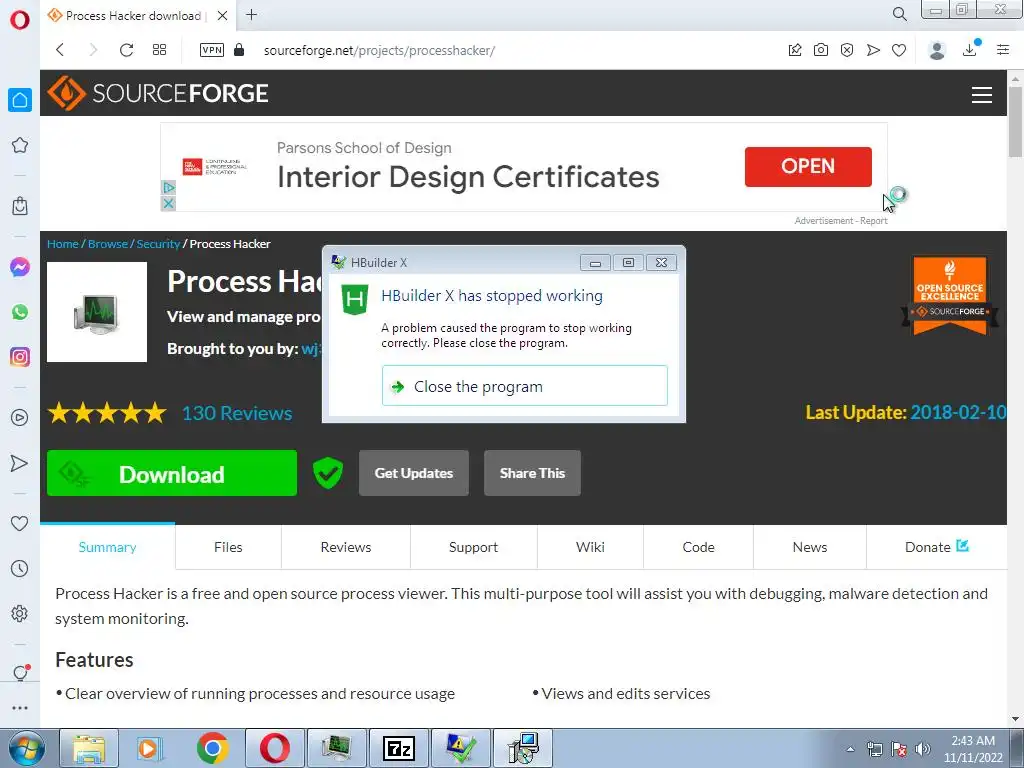Go to Home breadcrumb link
Viewport: 1024px width, 768px height.
[x=63, y=244]
